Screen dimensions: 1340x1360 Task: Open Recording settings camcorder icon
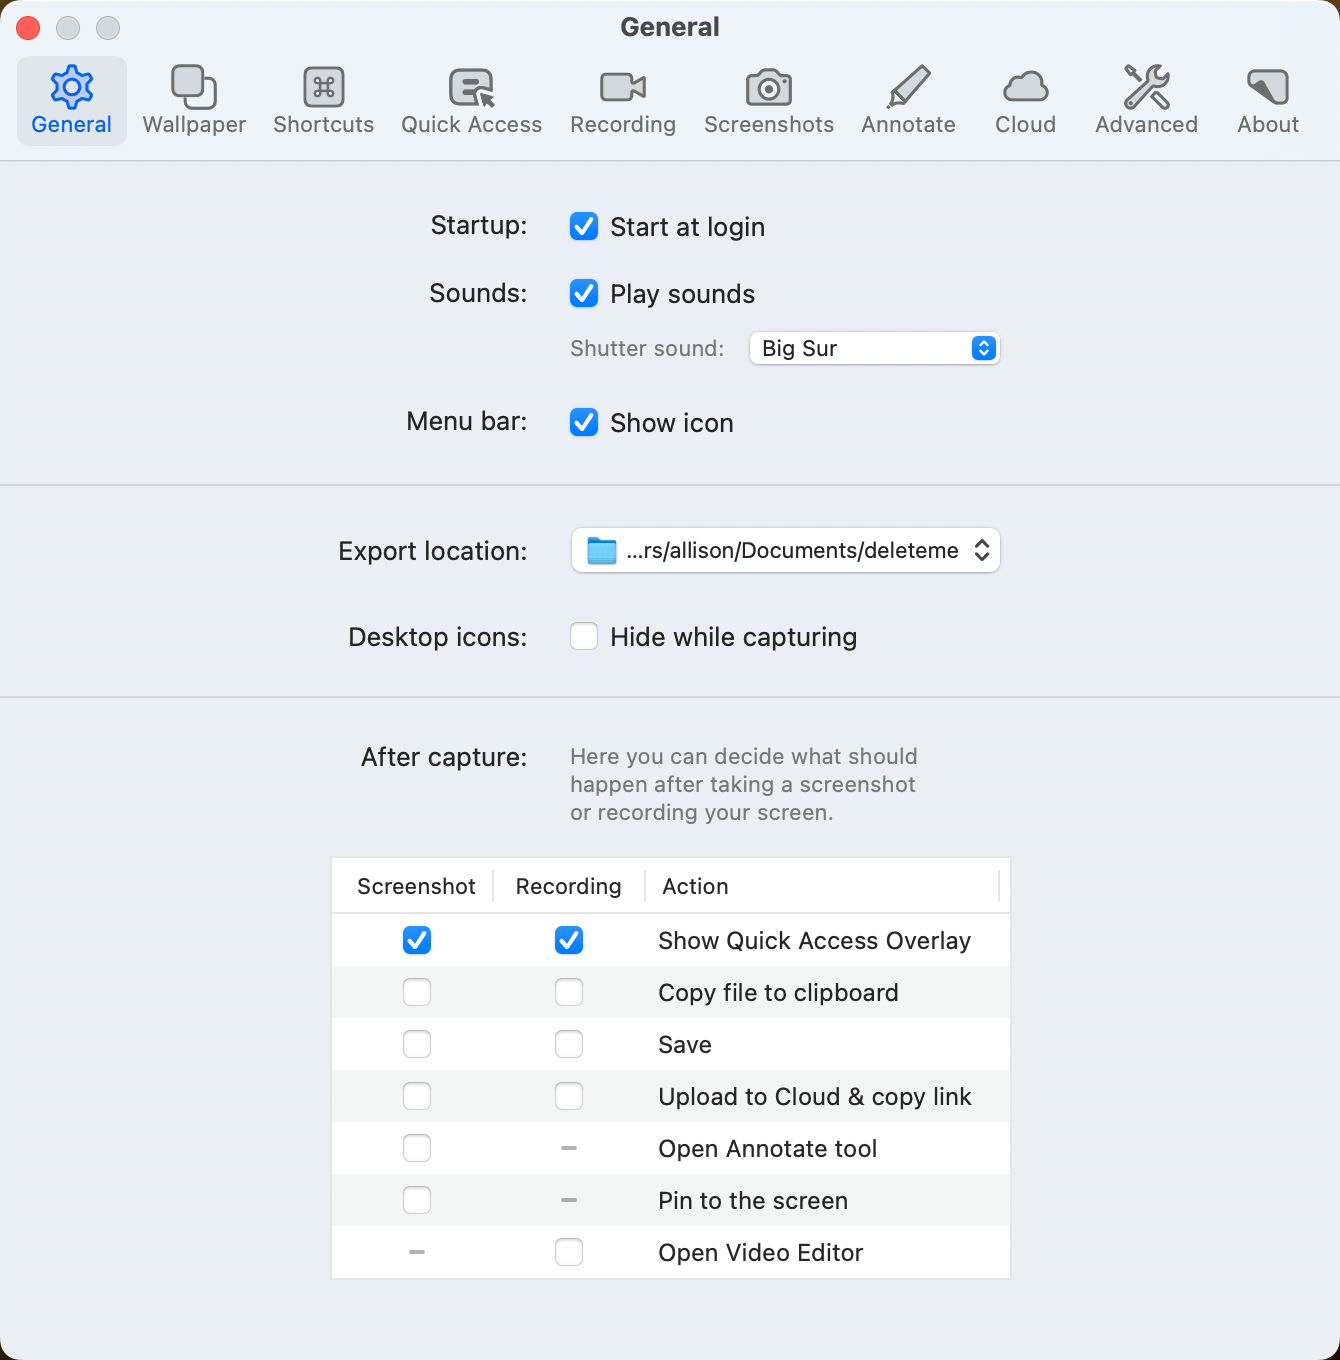(x=622, y=88)
